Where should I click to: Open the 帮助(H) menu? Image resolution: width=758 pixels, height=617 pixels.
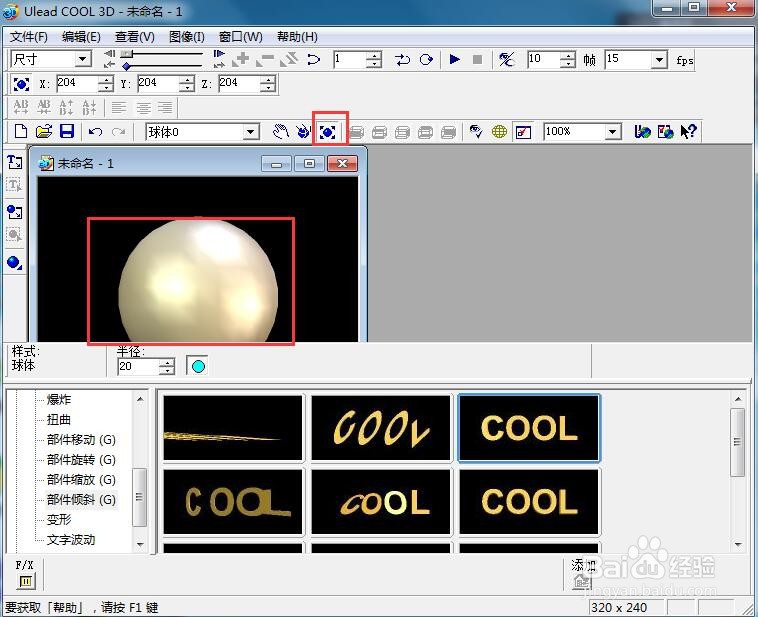297,37
